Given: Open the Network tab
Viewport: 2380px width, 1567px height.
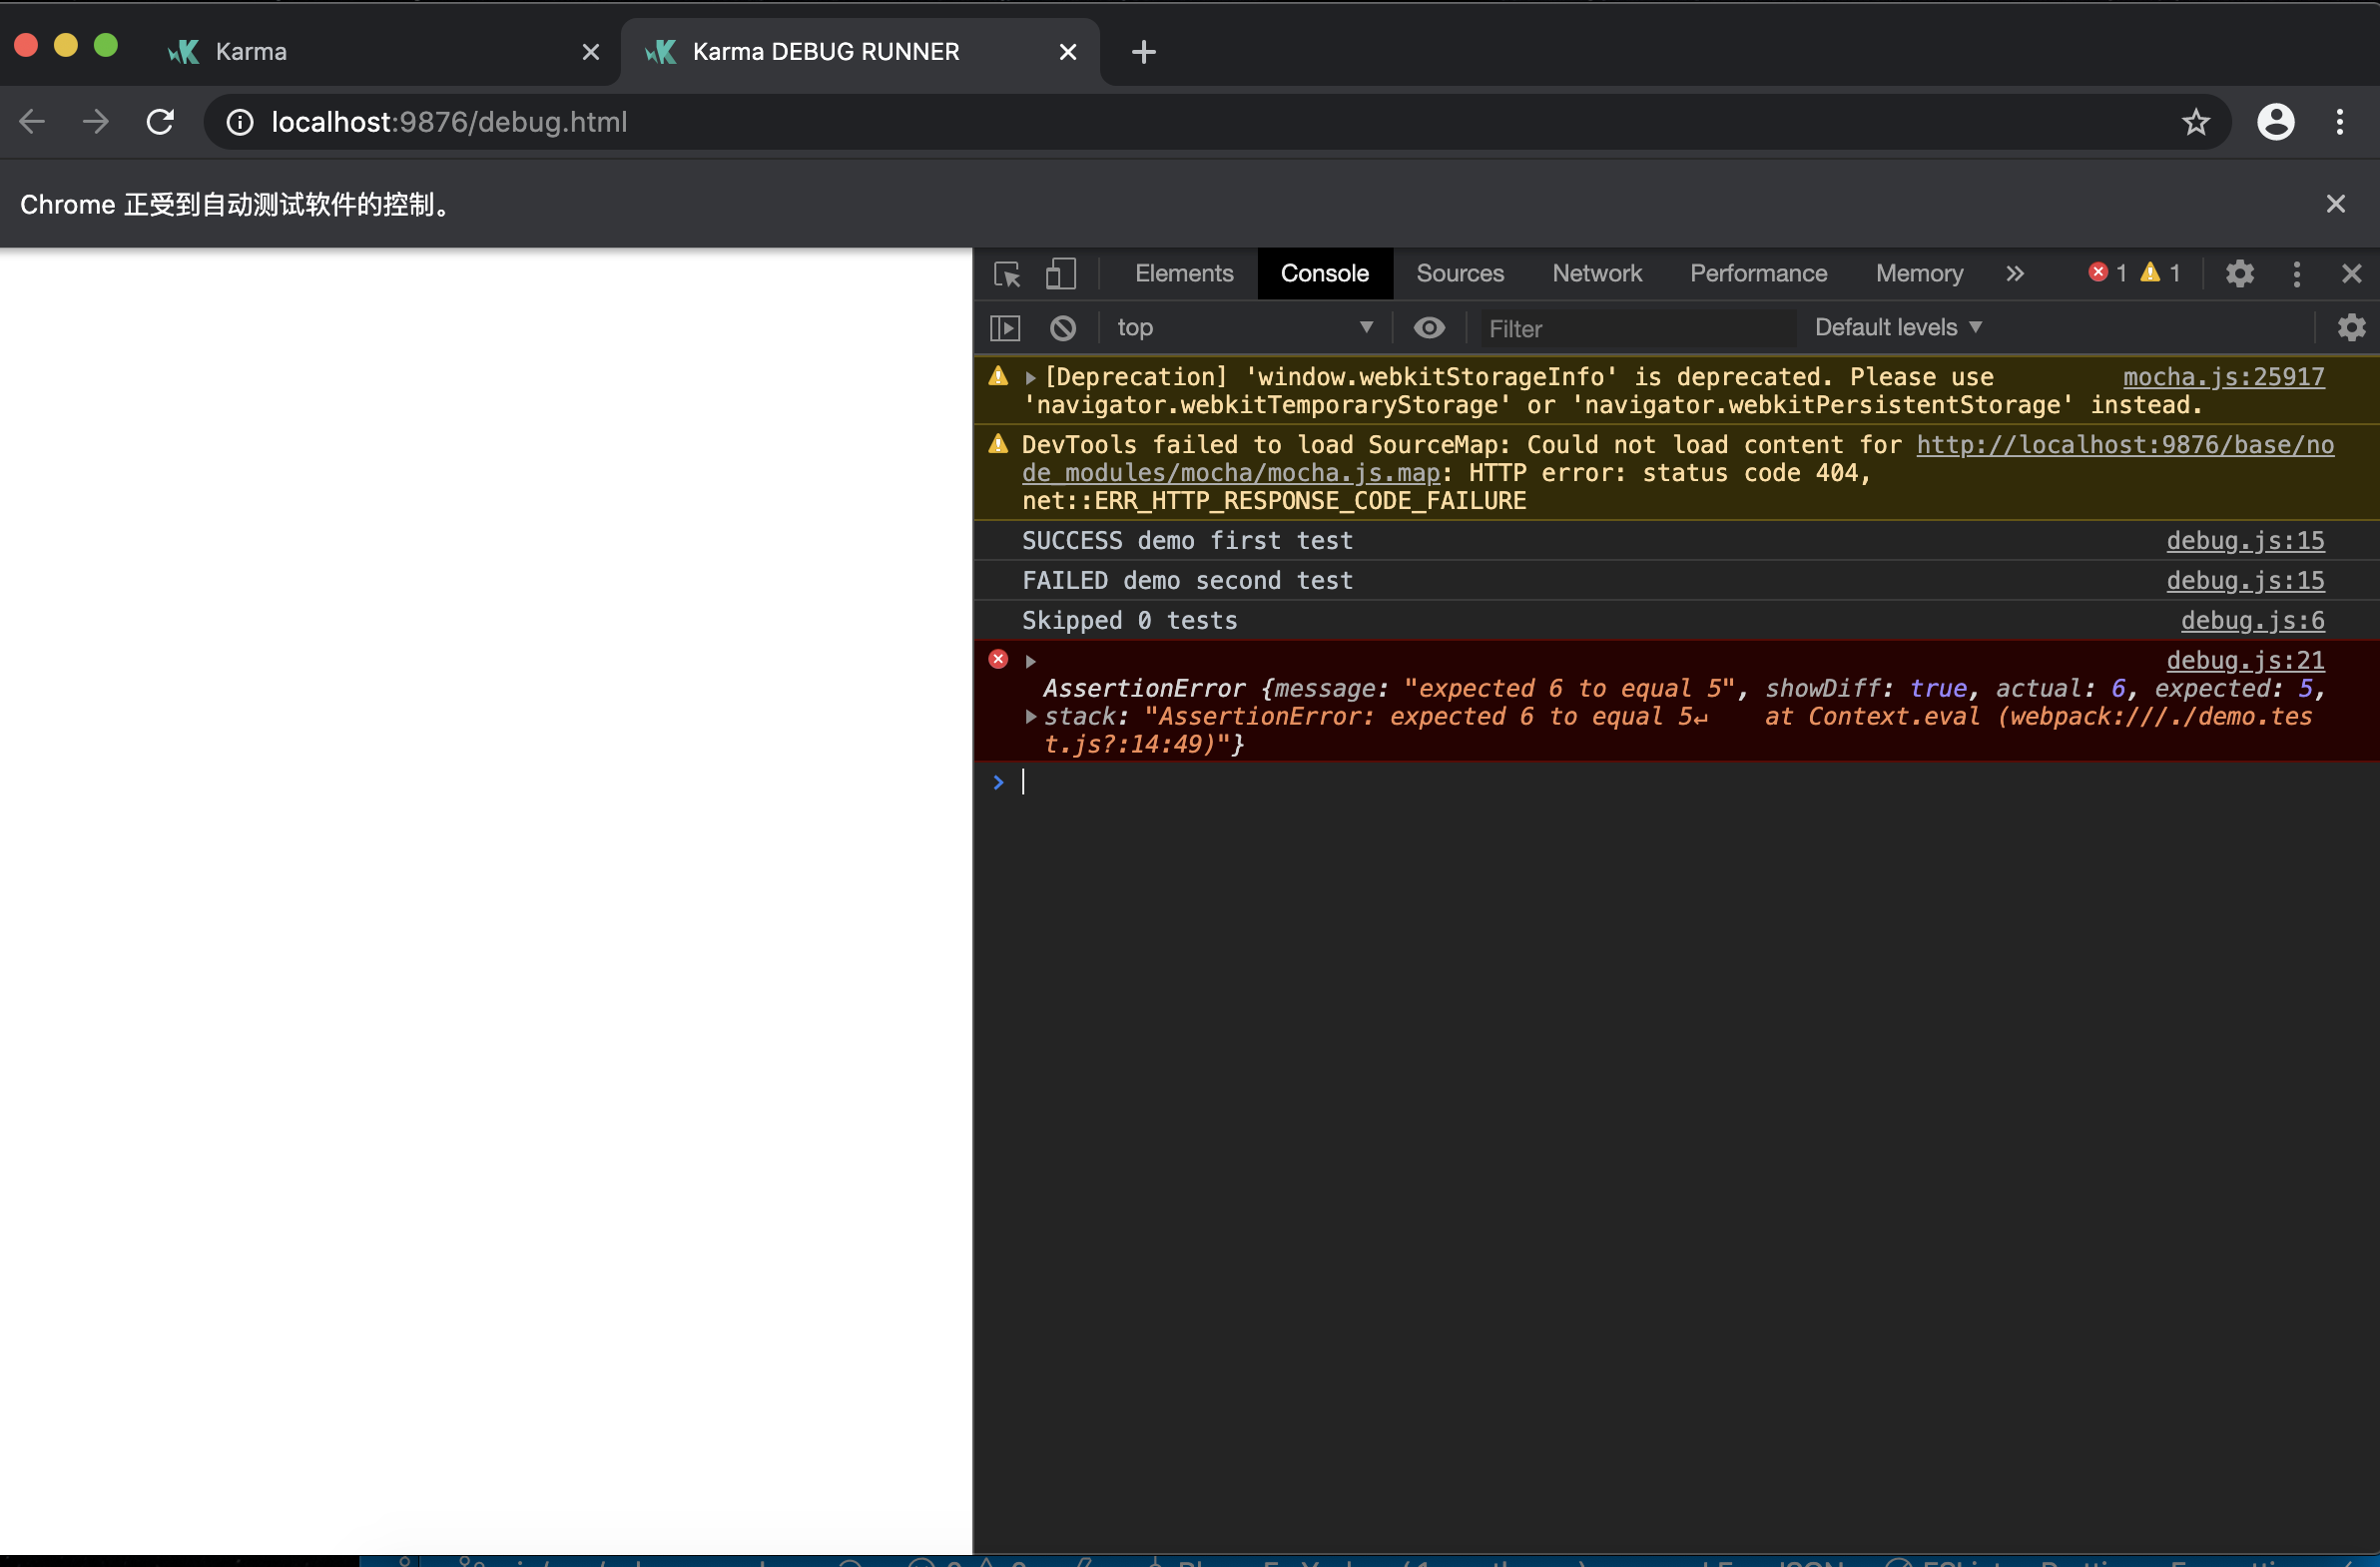Looking at the screenshot, I should tap(1597, 273).
